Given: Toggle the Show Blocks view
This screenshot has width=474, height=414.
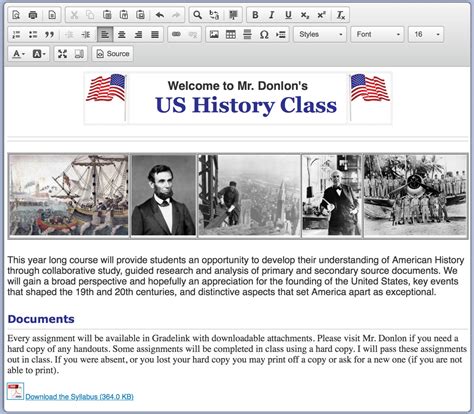Looking at the screenshot, I should [79, 54].
